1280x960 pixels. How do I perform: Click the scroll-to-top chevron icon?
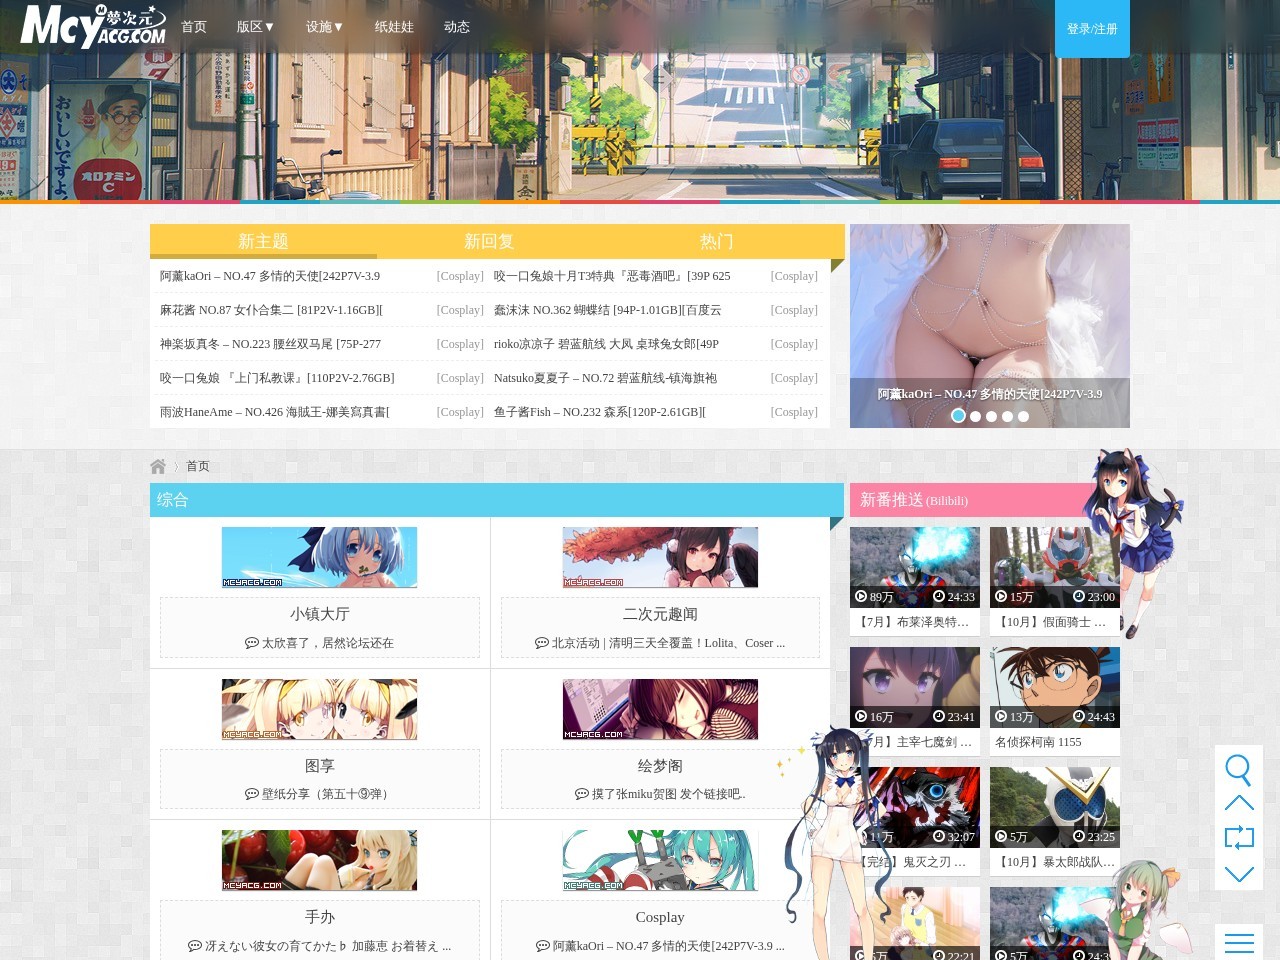point(1239,802)
